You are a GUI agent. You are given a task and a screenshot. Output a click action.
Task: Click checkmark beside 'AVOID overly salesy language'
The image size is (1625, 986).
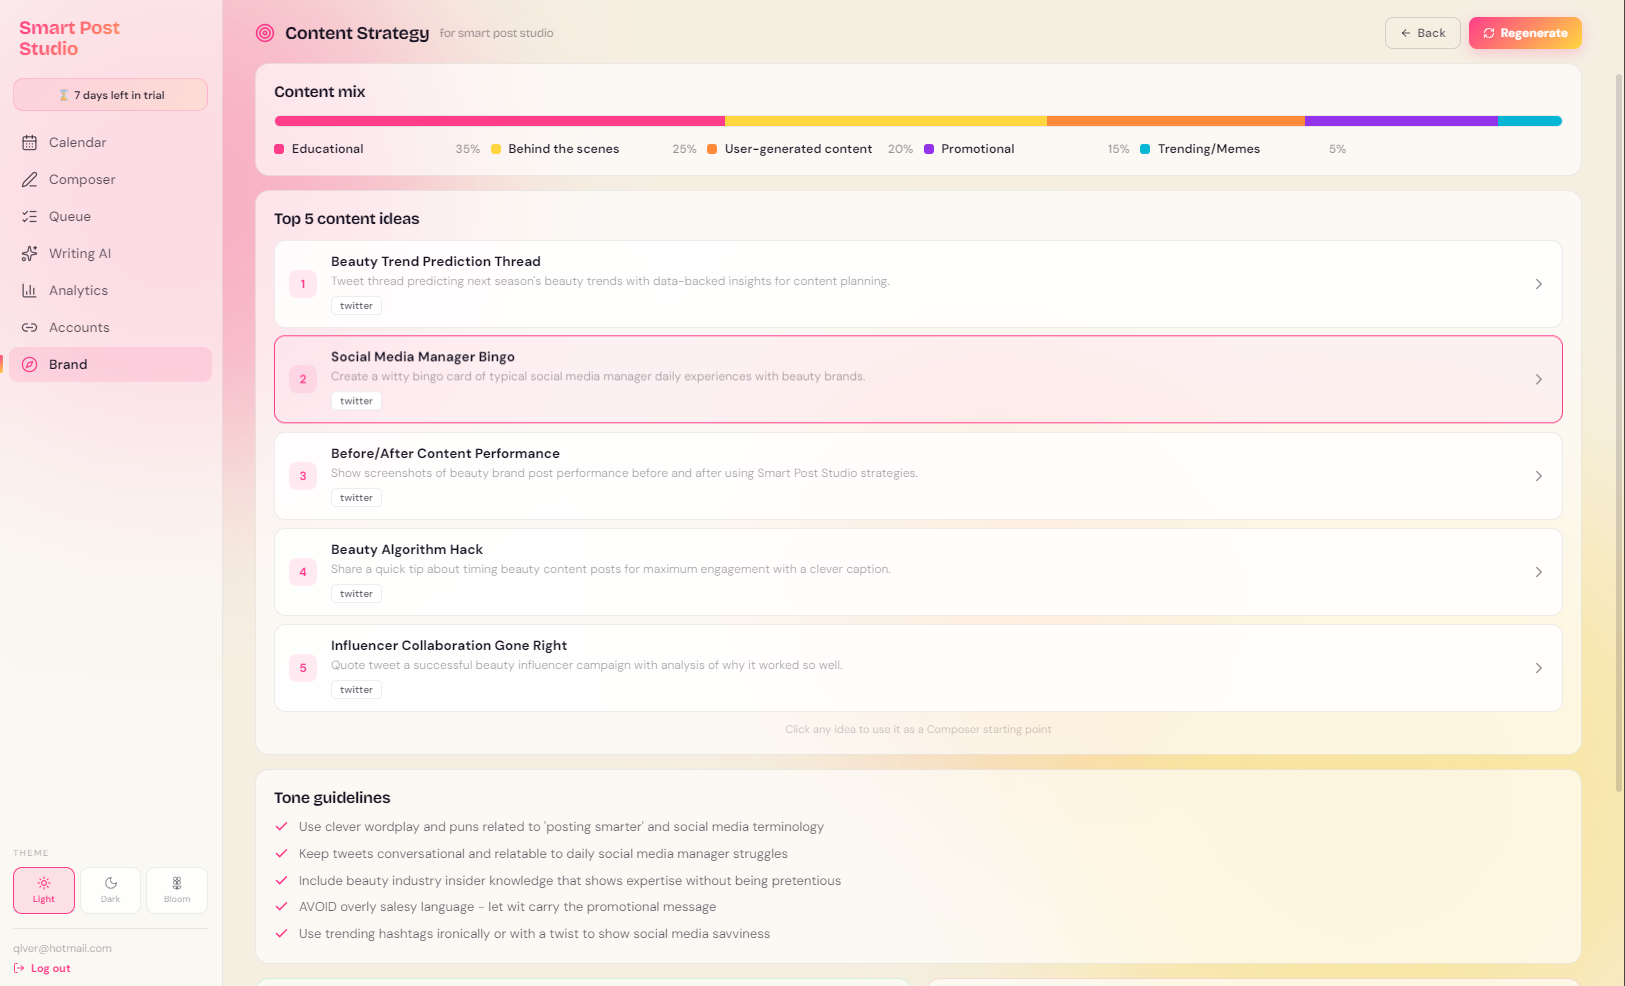282,907
